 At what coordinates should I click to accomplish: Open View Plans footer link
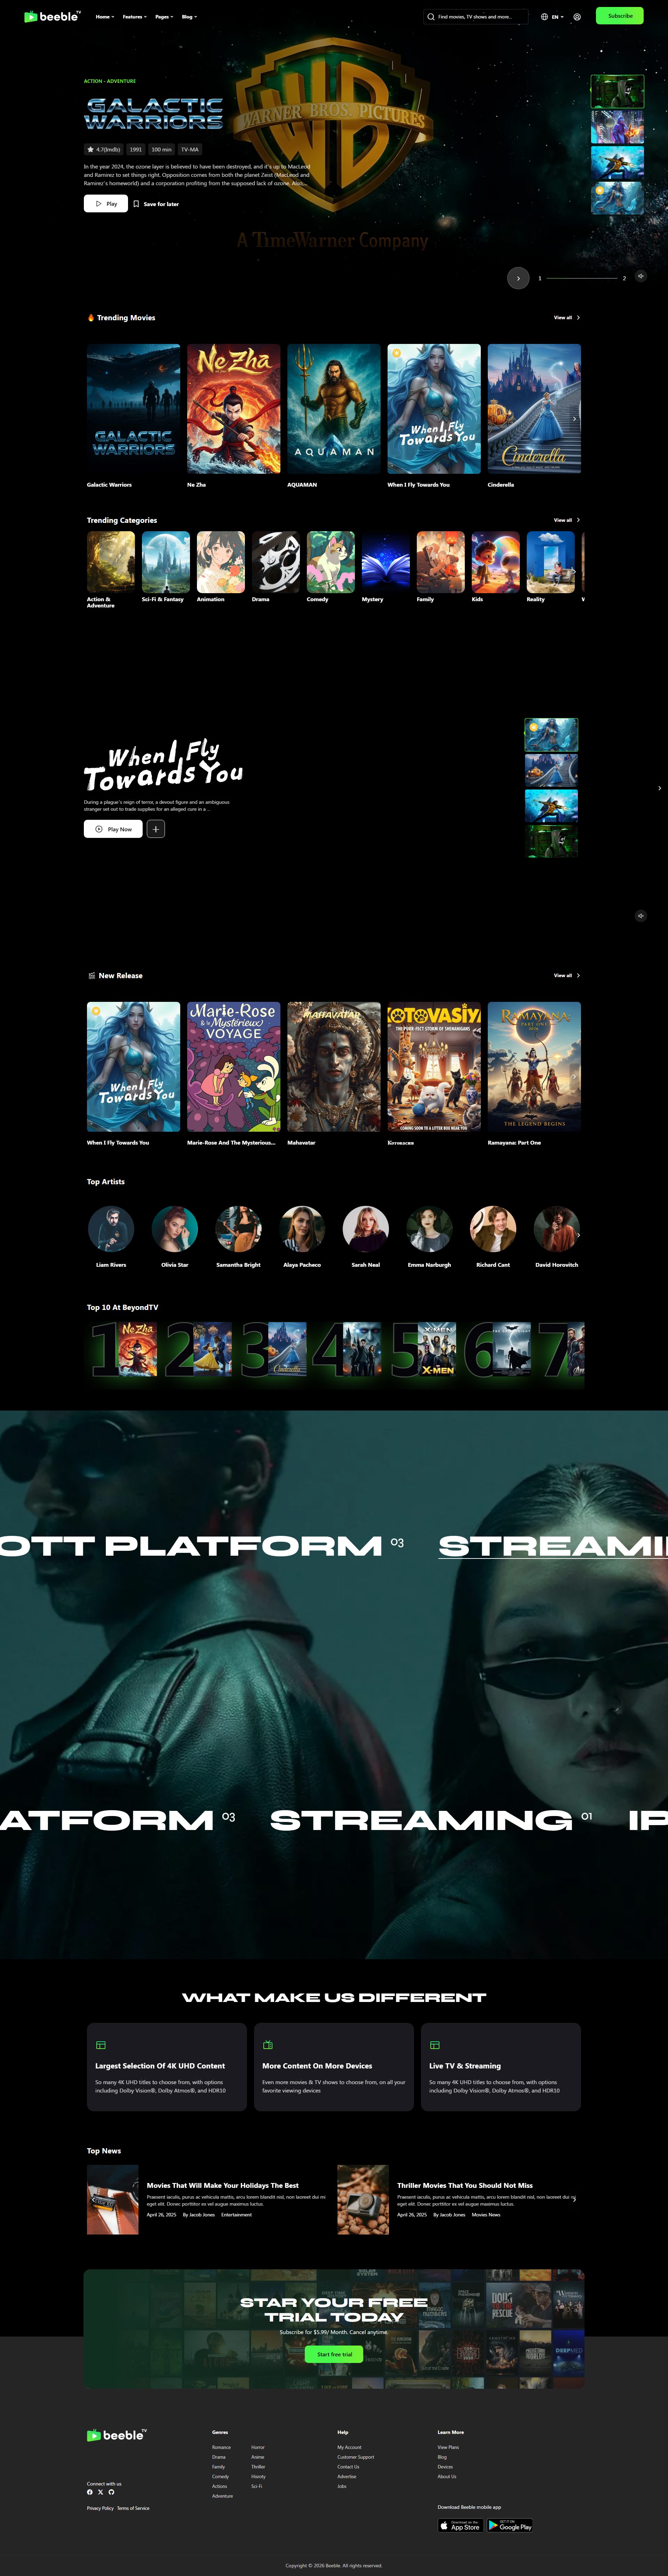(448, 2447)
